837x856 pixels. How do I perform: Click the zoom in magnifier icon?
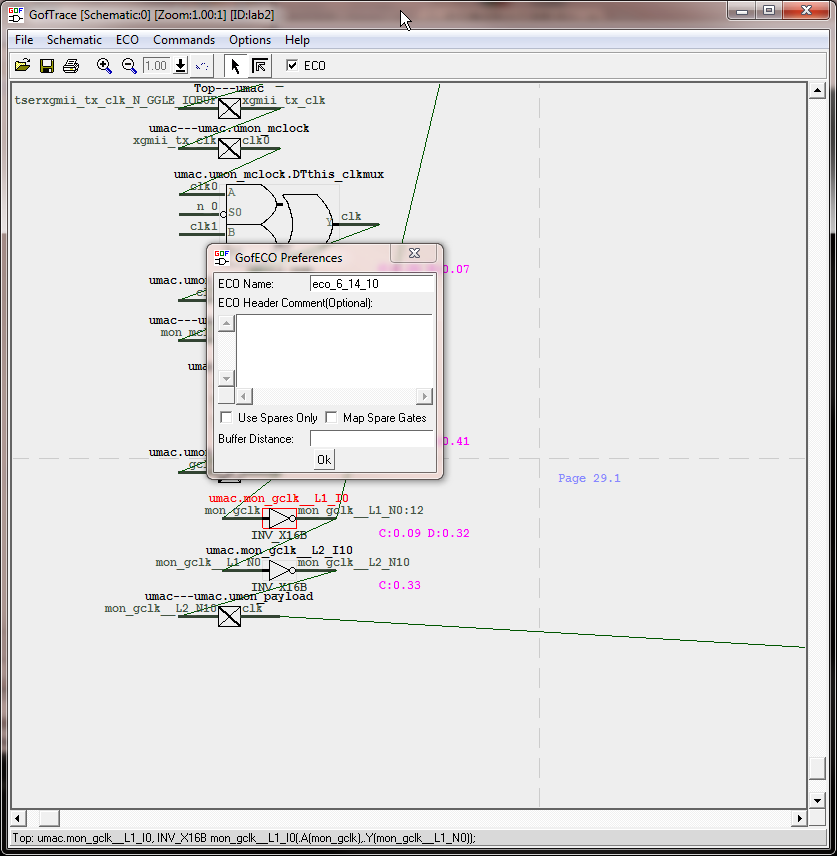104,66
